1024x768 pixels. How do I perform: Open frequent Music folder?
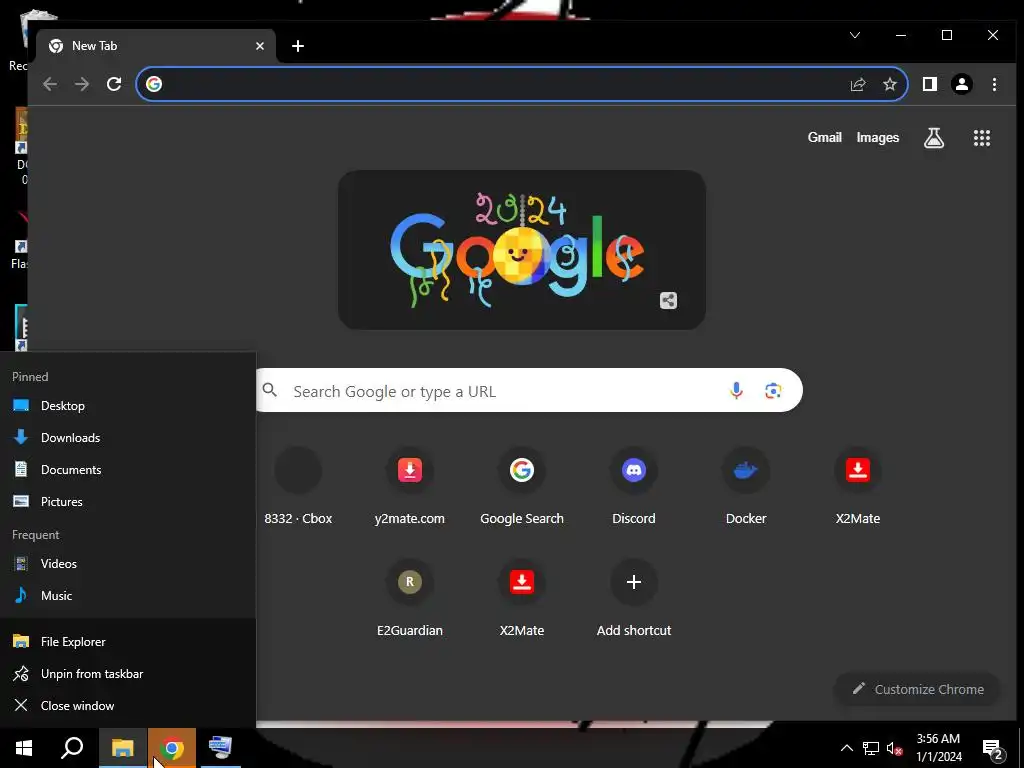click(x=128, y=596)
